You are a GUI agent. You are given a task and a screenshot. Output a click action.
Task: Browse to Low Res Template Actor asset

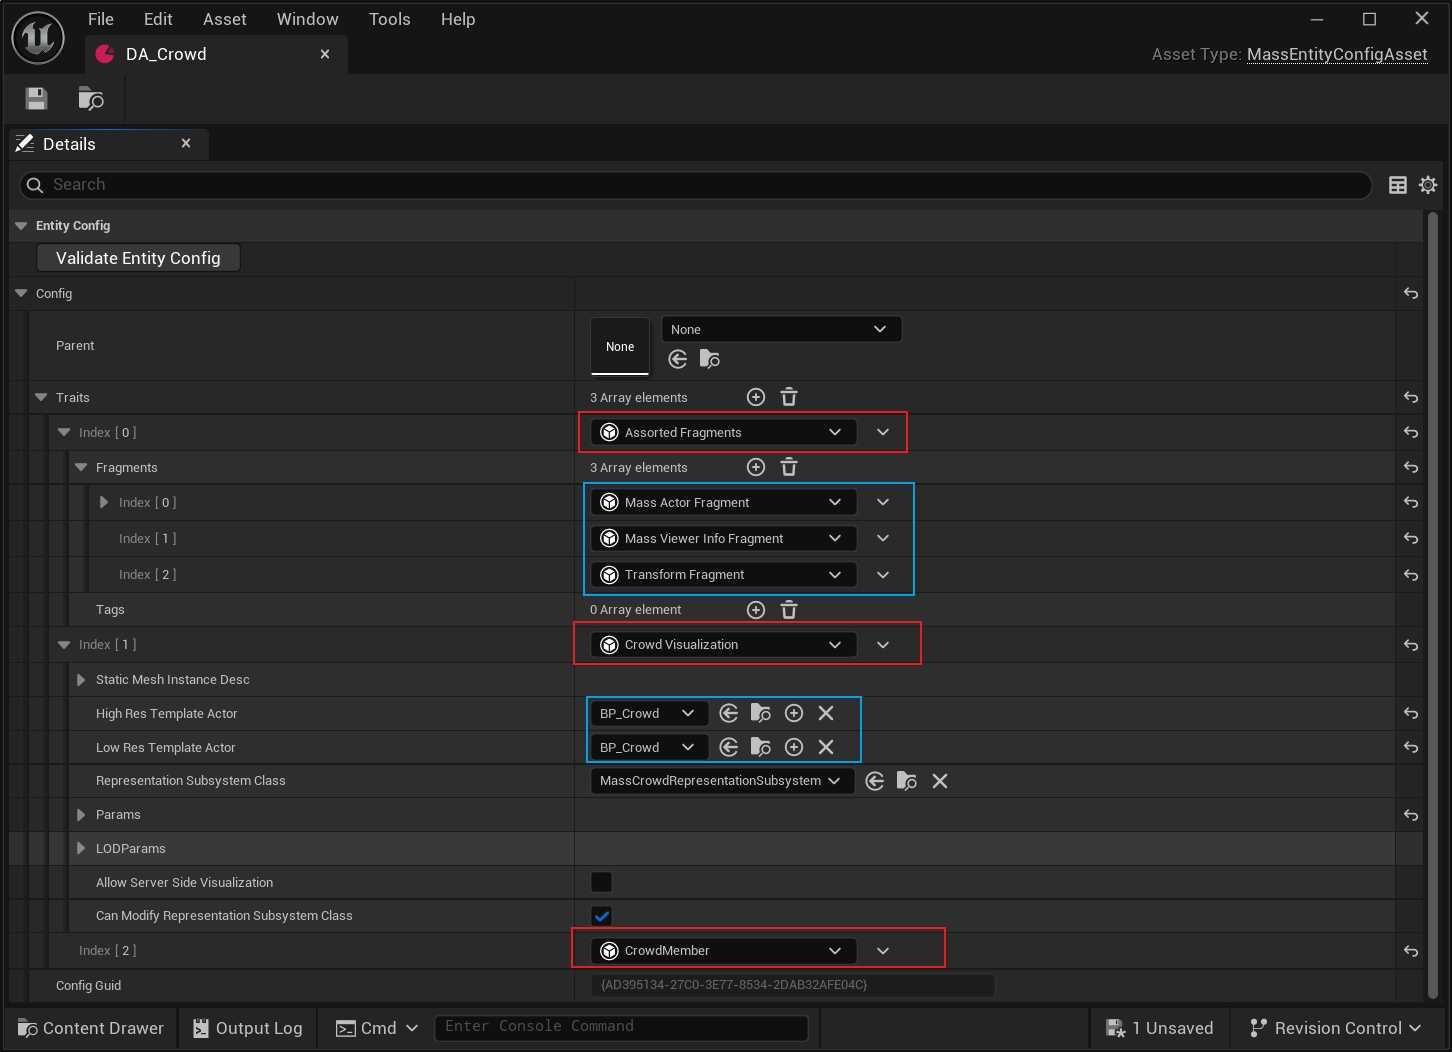point(761,747)
